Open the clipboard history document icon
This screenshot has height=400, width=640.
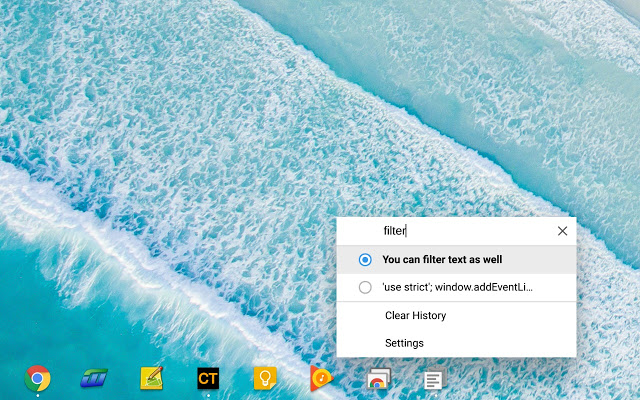click(x=435, y=378)
